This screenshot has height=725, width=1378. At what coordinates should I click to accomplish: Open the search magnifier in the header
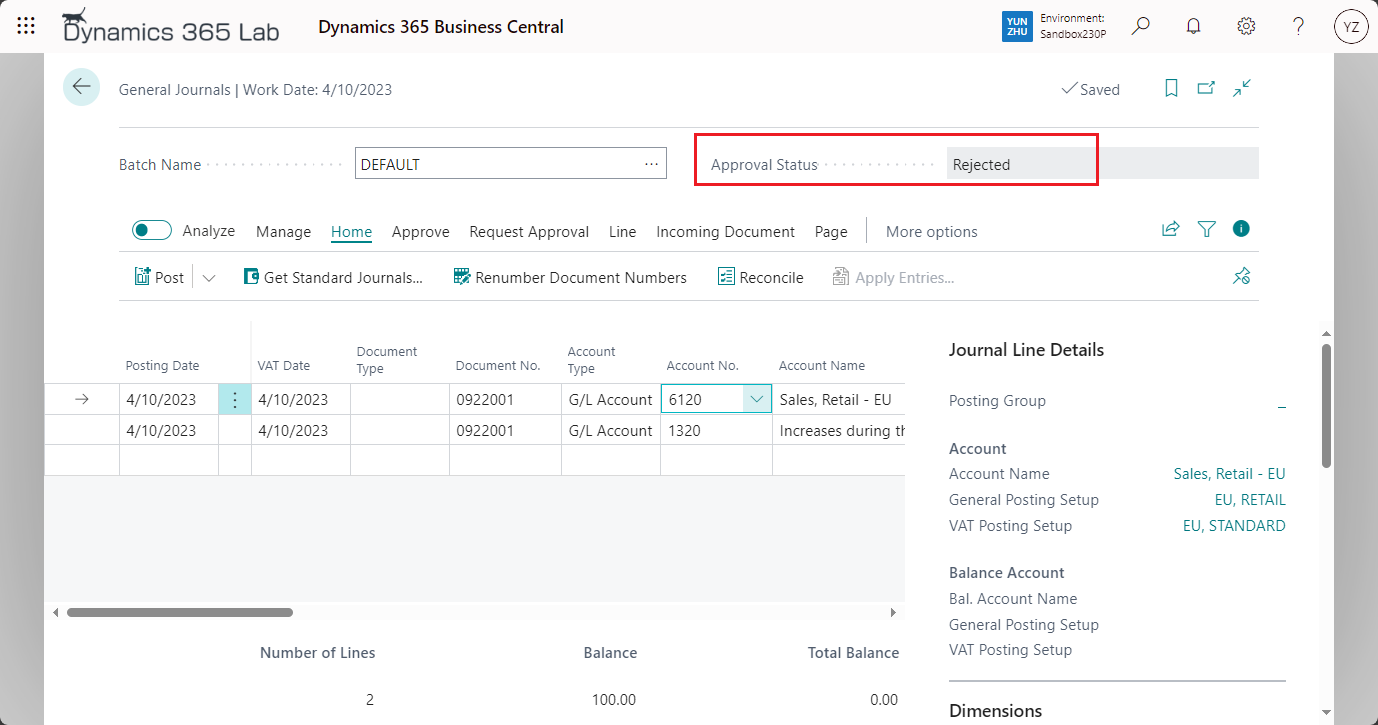(1140, 26)
